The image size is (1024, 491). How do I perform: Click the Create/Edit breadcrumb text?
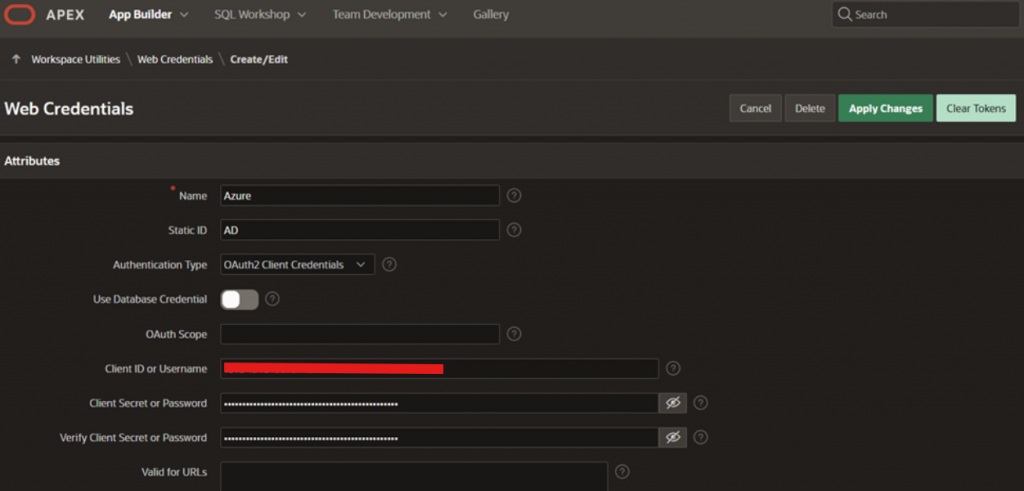pos(259,59)
